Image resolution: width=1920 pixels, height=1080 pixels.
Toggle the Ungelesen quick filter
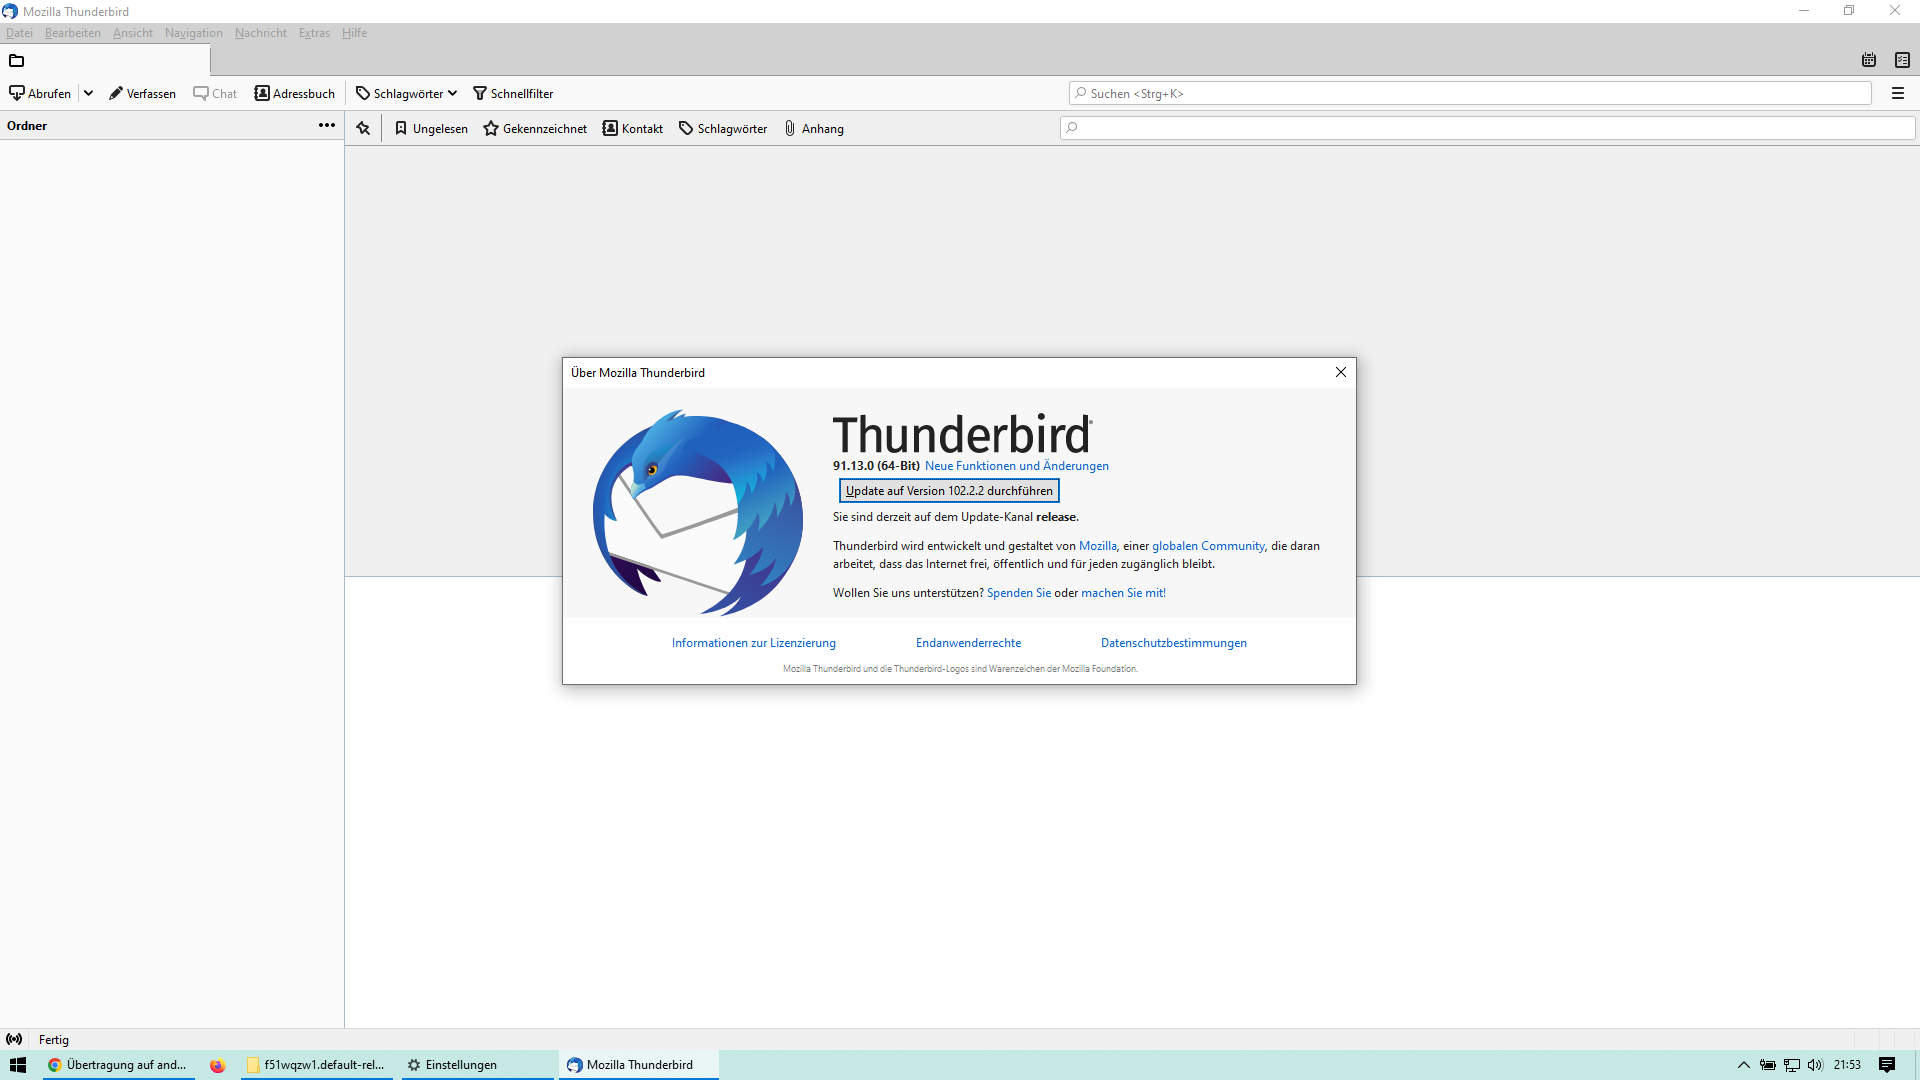click(431, 128)
